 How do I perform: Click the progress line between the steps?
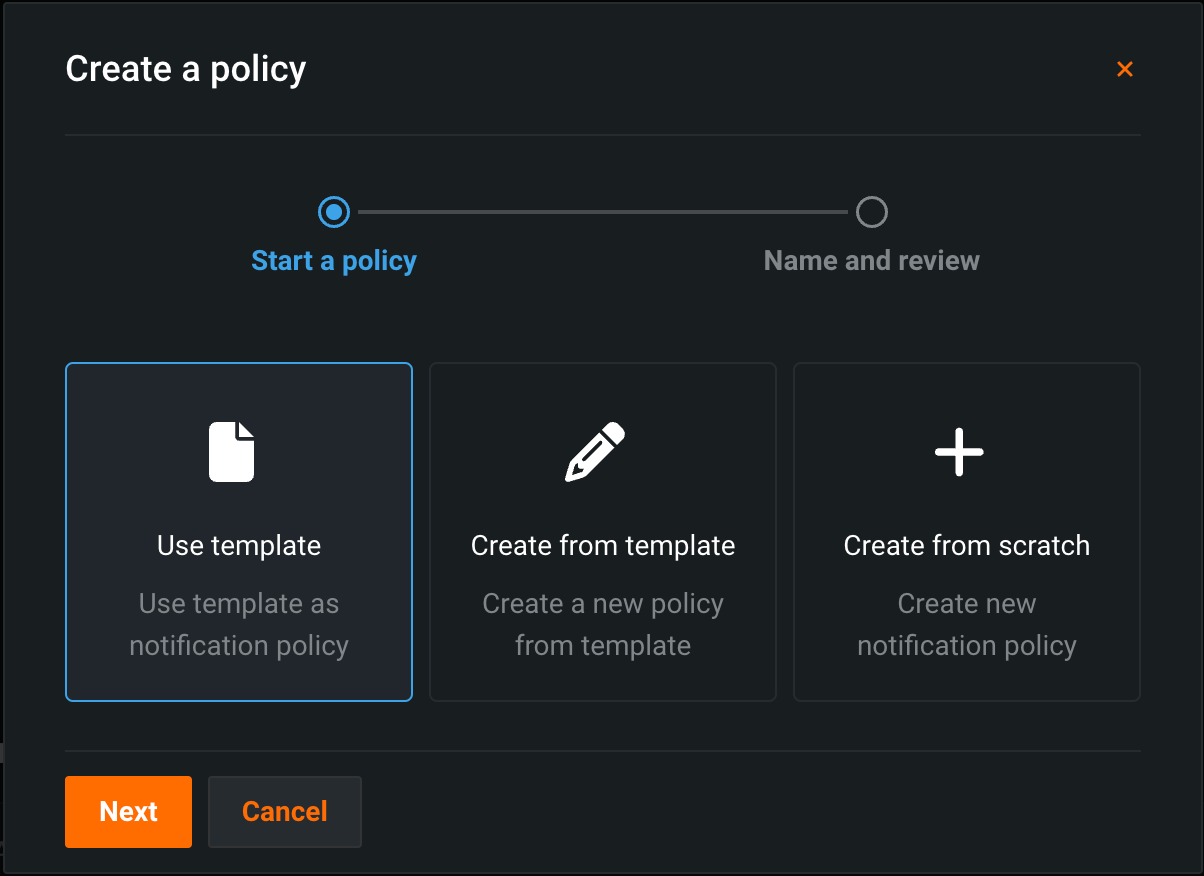603,212
